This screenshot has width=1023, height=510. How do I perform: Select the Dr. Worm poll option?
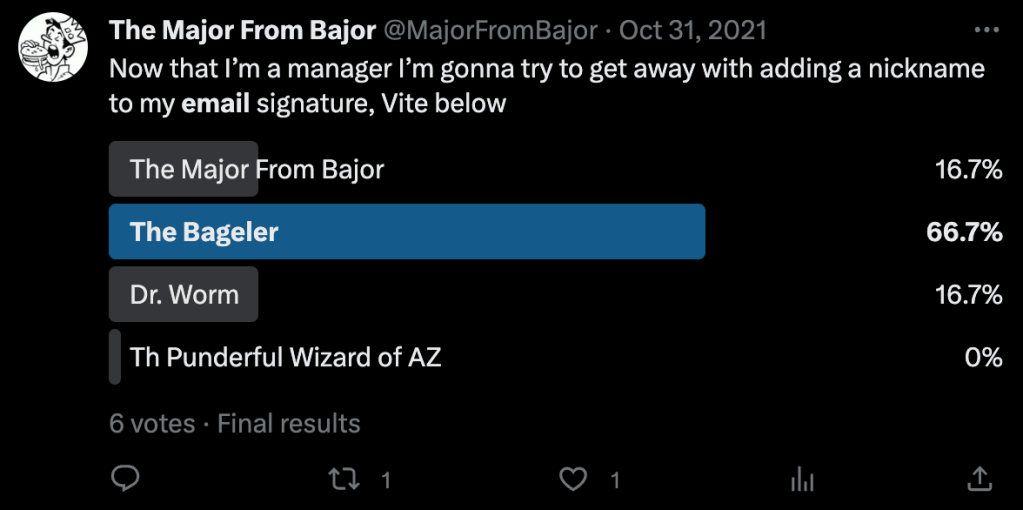pos(184,295)
